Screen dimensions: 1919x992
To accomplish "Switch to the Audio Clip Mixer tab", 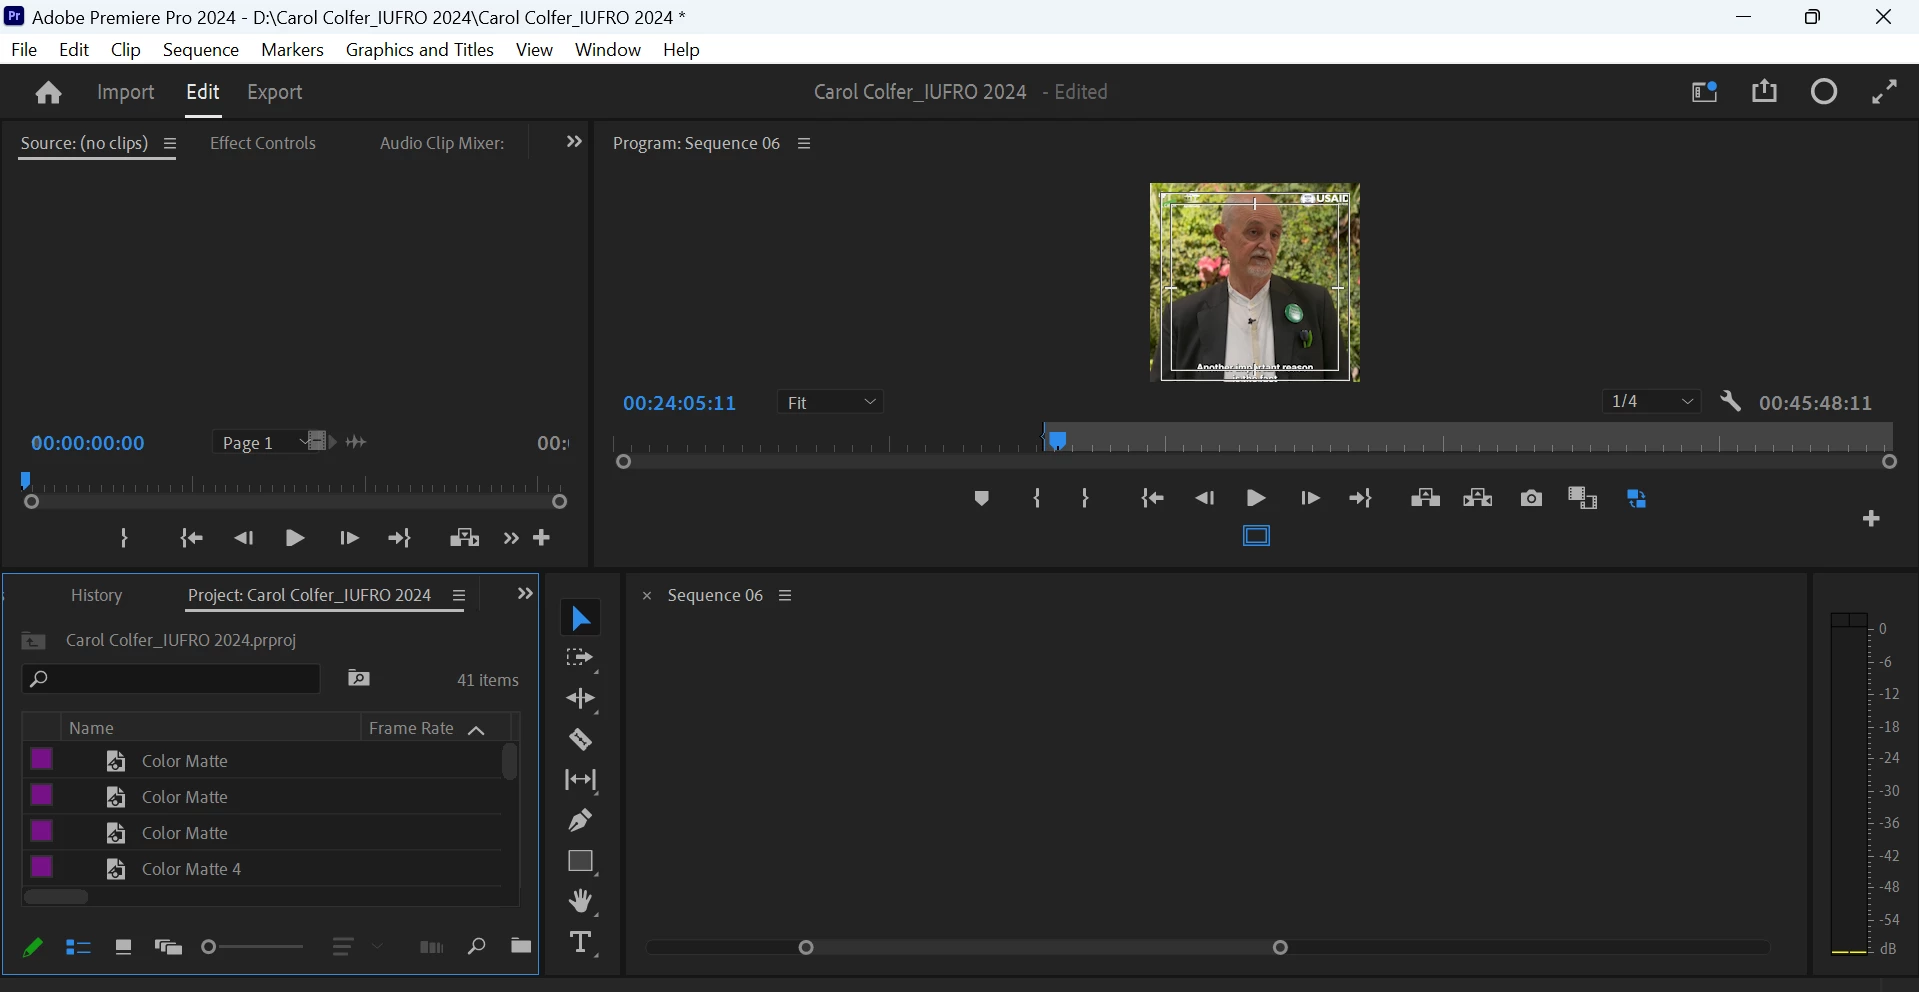I will (x=442, y=143).
